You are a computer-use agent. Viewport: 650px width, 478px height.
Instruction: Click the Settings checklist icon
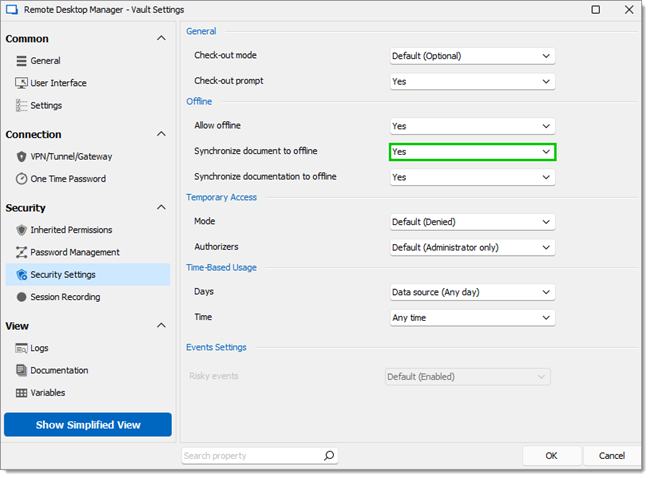21,105
